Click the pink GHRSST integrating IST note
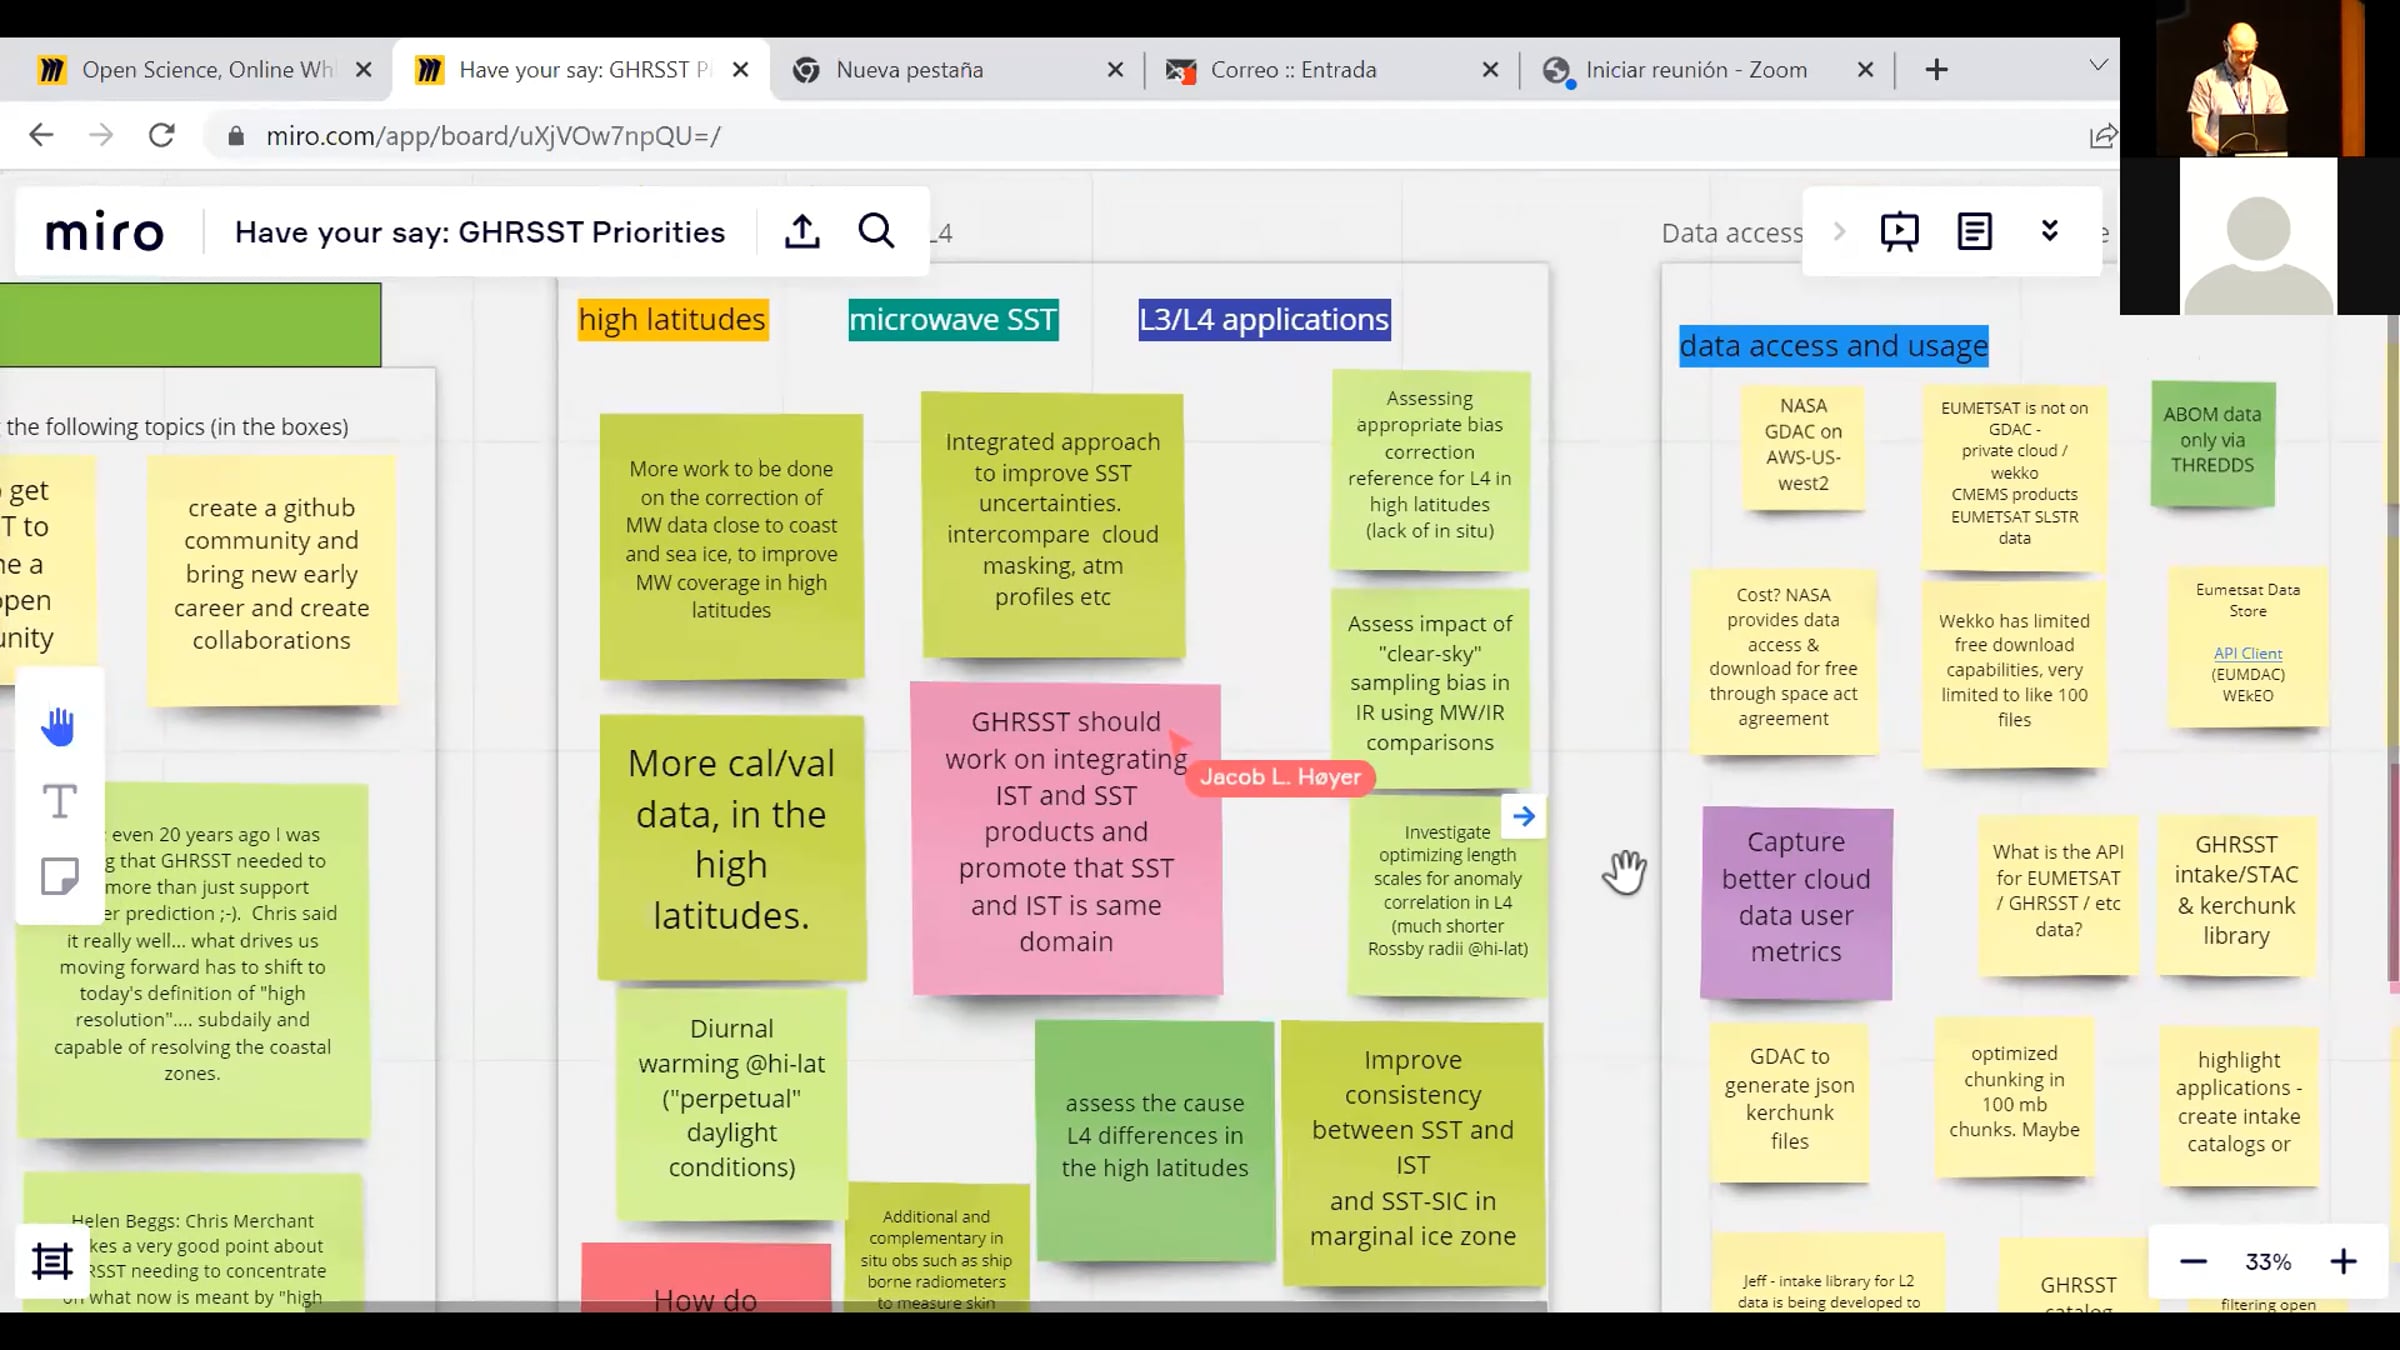2400x1350 pixels. [1066, 838]
